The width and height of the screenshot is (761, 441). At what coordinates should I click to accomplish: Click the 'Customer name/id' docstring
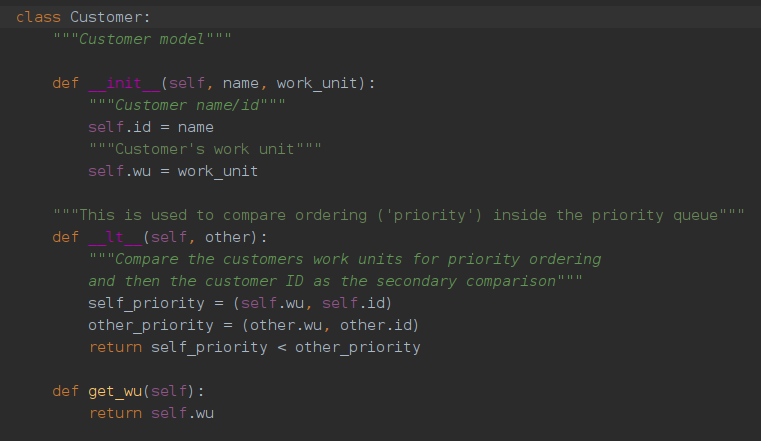(x=186, y=105)
